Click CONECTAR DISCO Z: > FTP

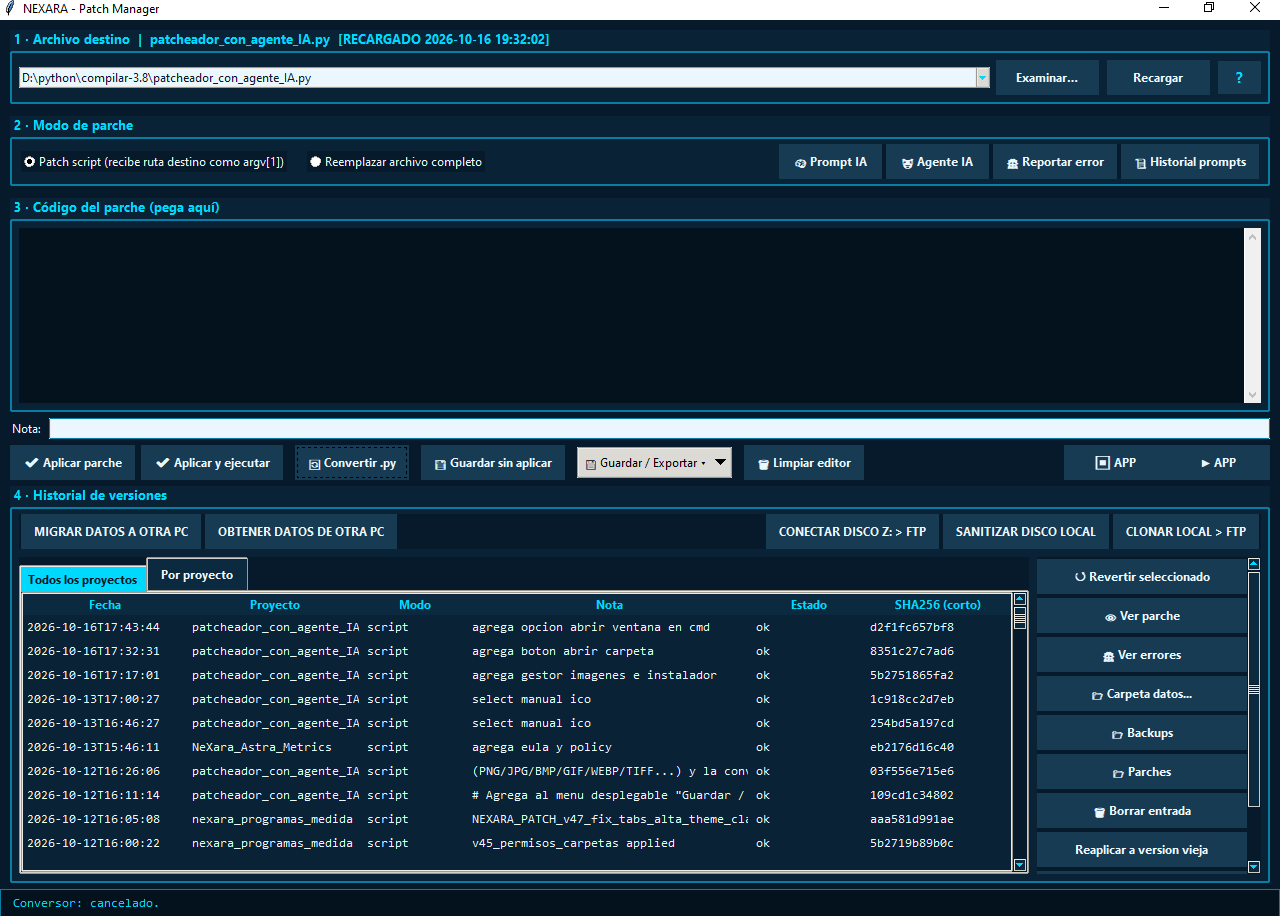point(853,532)
